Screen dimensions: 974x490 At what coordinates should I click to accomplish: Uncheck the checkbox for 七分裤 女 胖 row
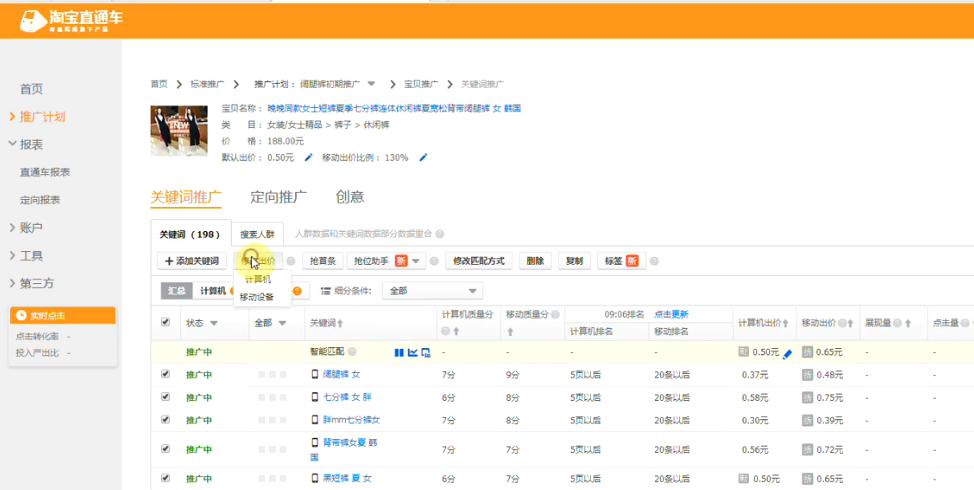pos(165,397)
